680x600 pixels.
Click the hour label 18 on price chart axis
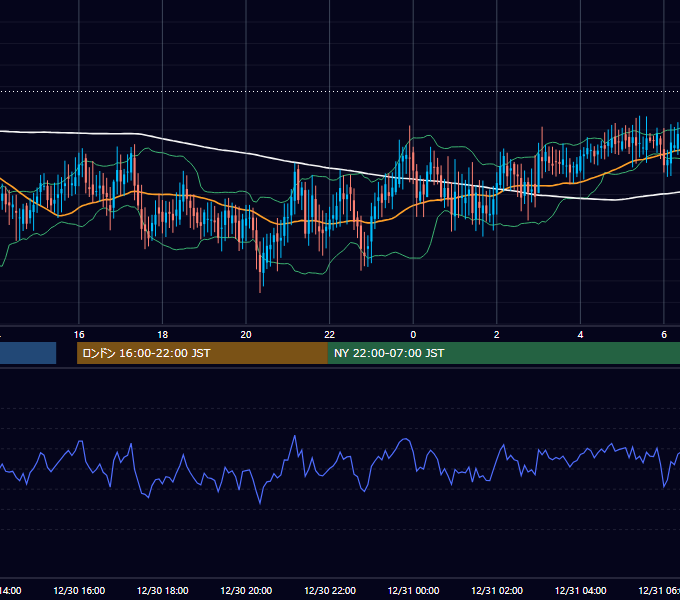point(163,335)
